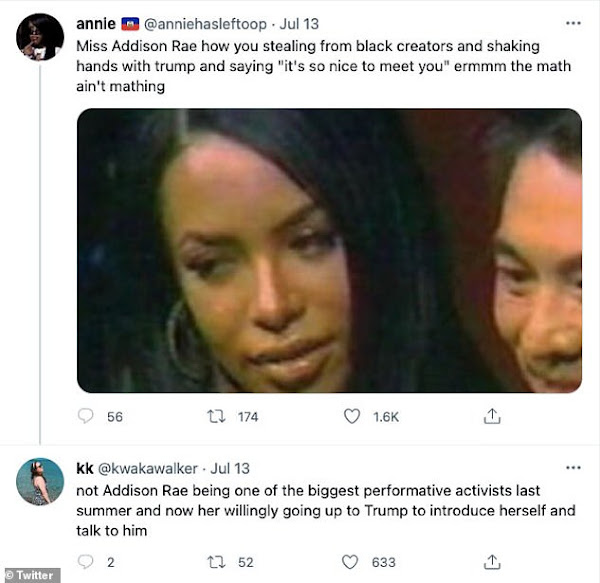
Task: Visit @kwakawalker handle link
Action: point(148,469)
